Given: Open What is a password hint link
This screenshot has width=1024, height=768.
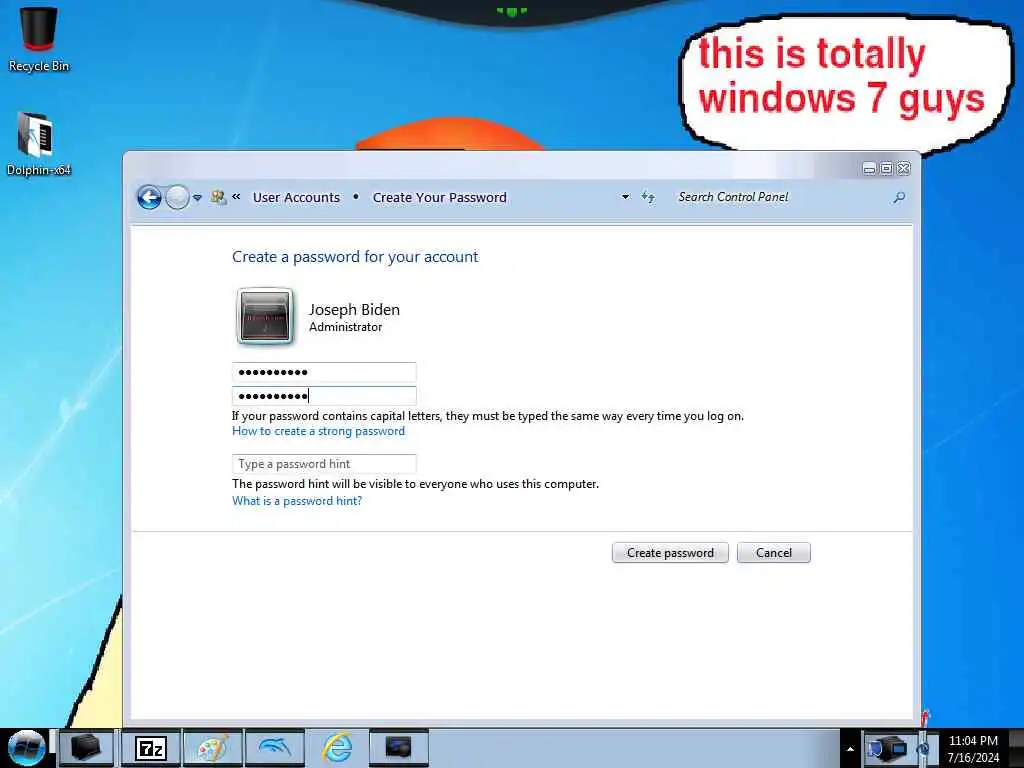Looking at the screenshot, I should pos(297,501).
